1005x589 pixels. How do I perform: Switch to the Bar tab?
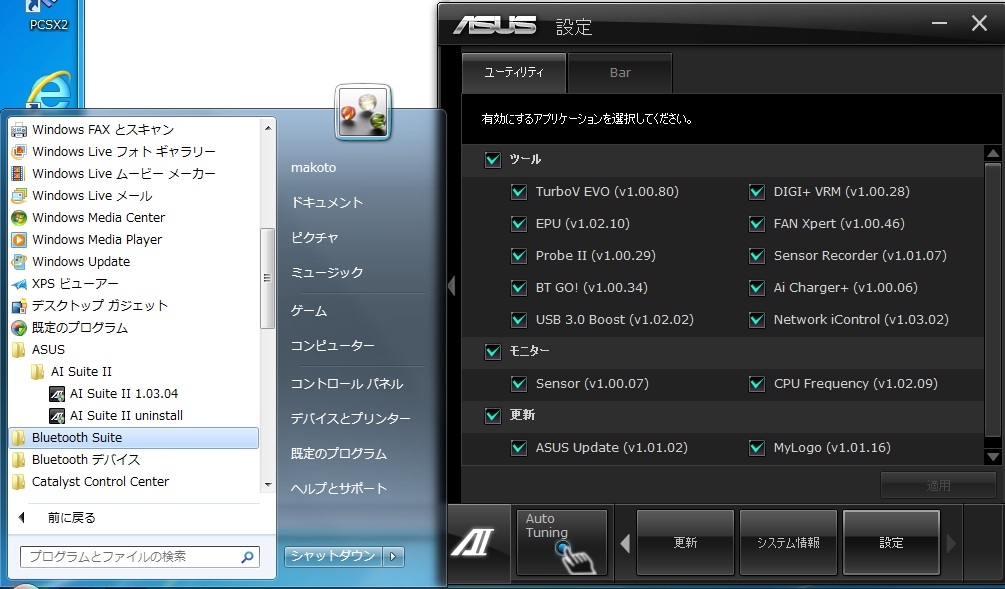[x=620, y=73]
